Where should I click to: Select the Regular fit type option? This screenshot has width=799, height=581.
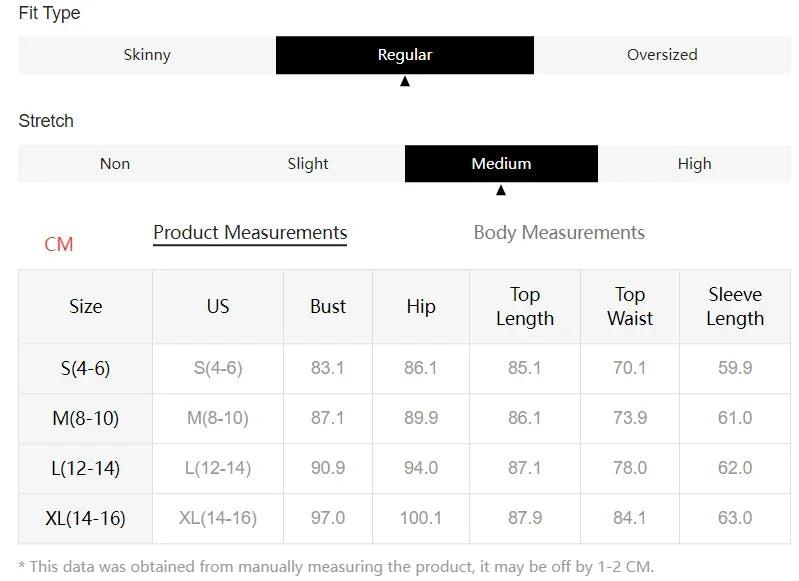point(405,55)
